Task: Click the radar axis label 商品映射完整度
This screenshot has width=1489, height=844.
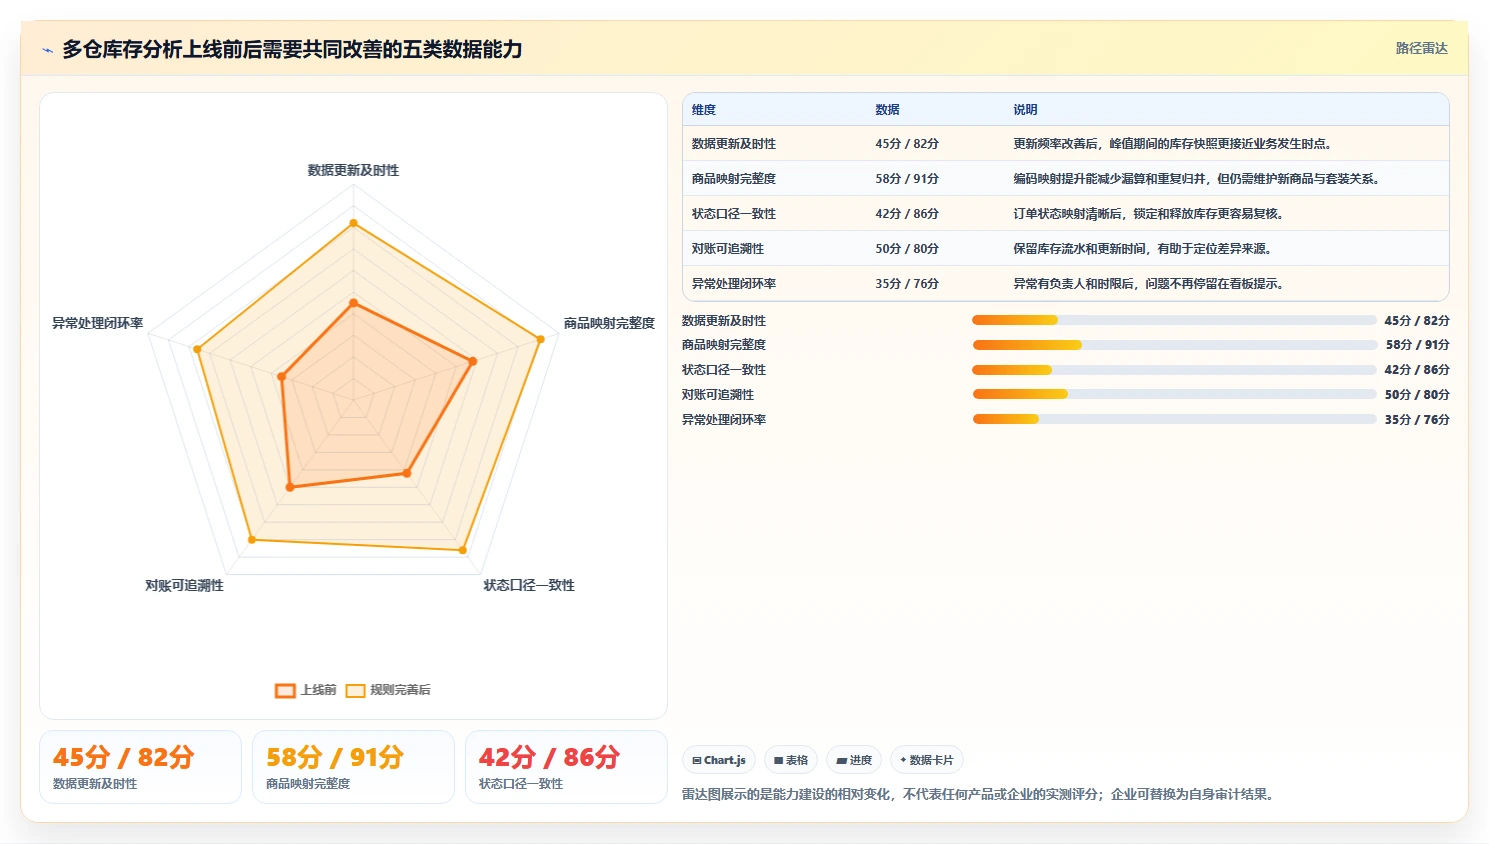Action: click(609, 323)
